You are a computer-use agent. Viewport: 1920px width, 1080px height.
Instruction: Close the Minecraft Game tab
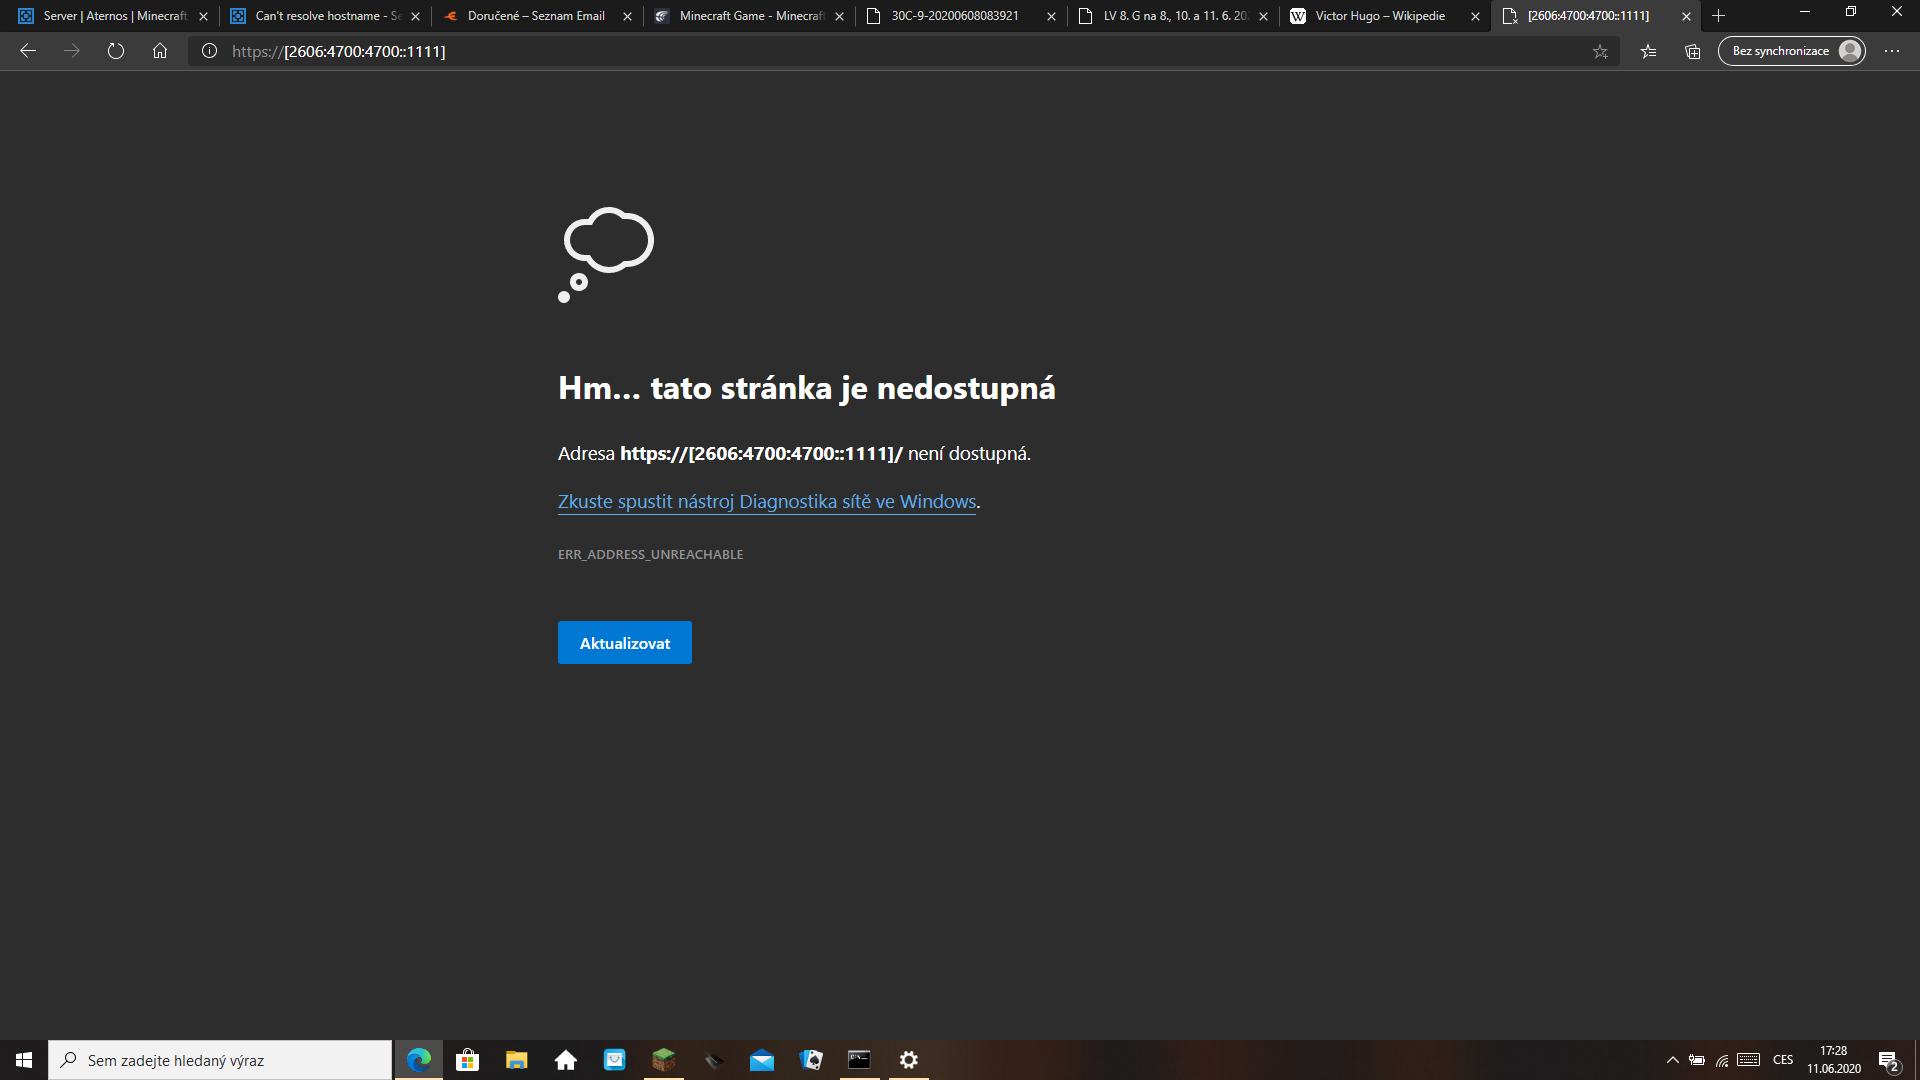point(840,16)
